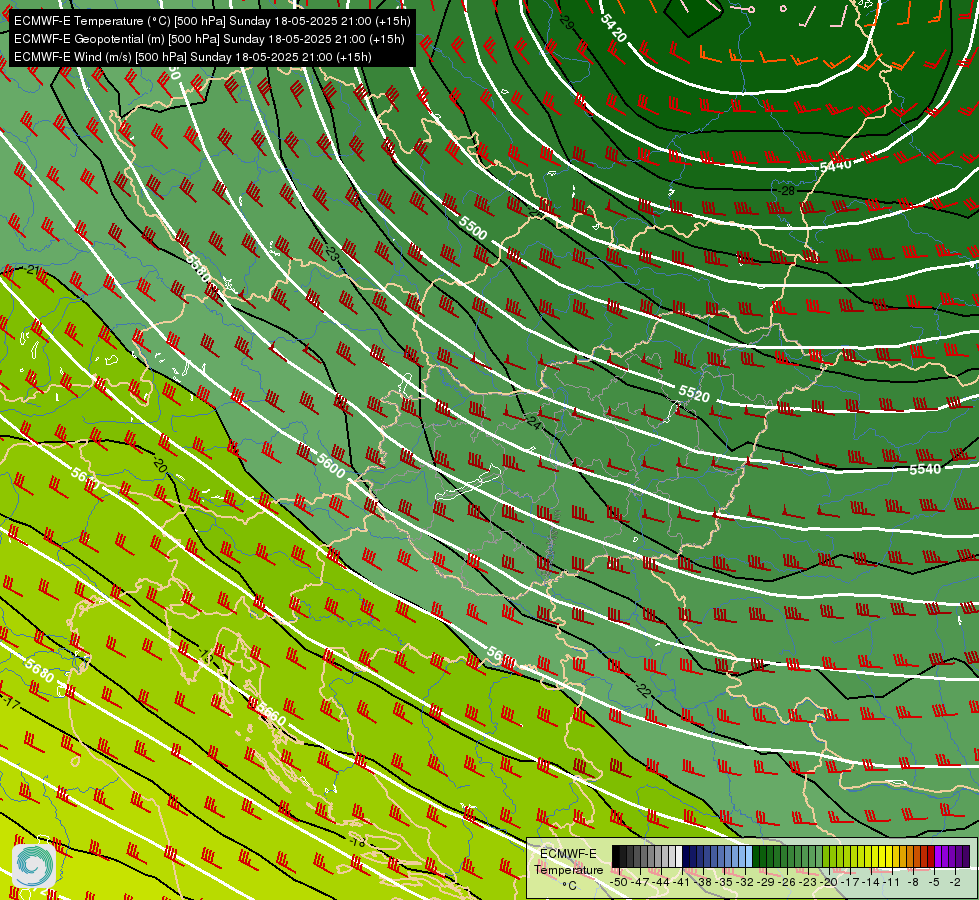Screen dimensions: 979x900
Task: Pick the darkest green swatch above -29 in legend
Action: 756,856
